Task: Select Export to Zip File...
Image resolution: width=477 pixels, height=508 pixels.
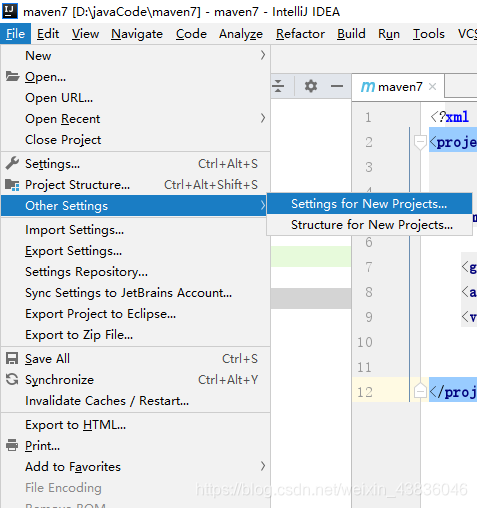Action: (135, 335)
